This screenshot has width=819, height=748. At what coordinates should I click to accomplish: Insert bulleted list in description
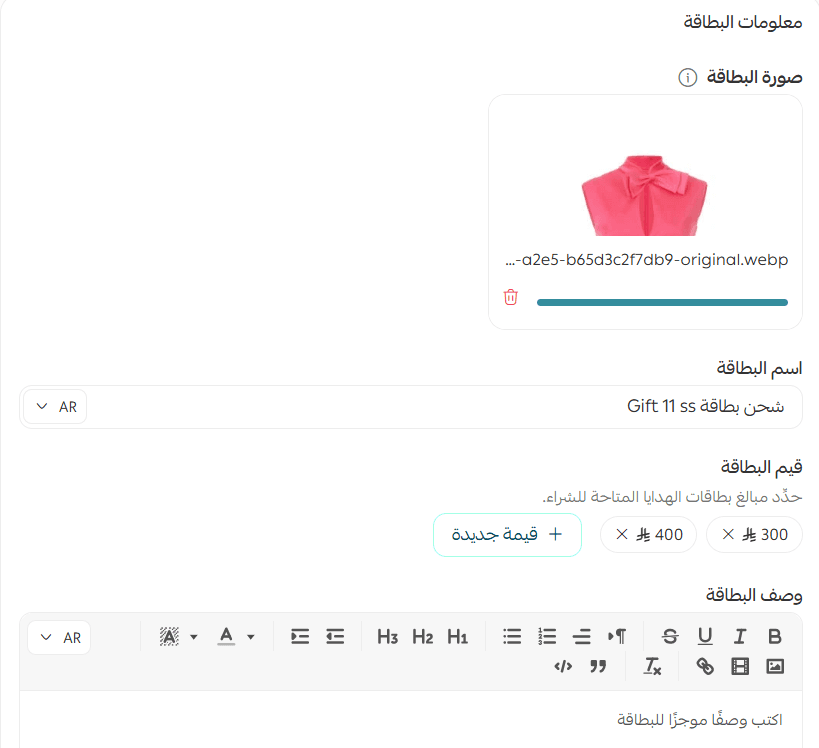512,636
